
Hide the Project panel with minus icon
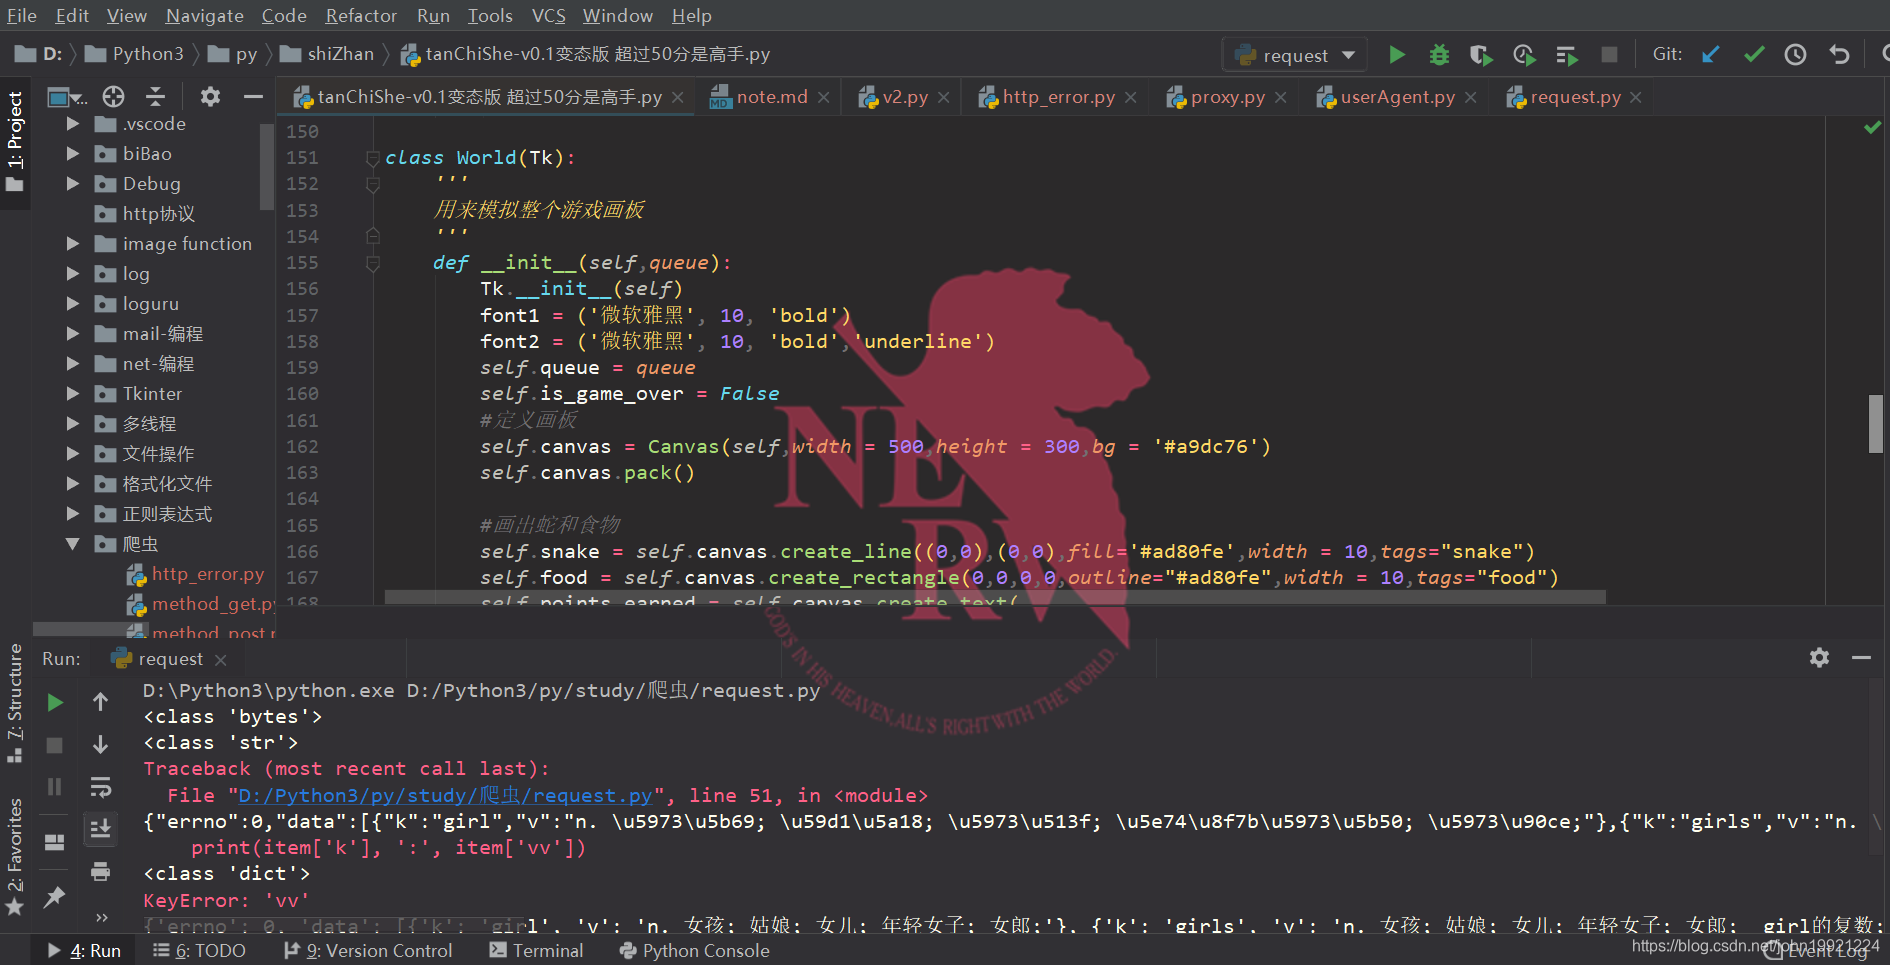[x=253, y=97]
